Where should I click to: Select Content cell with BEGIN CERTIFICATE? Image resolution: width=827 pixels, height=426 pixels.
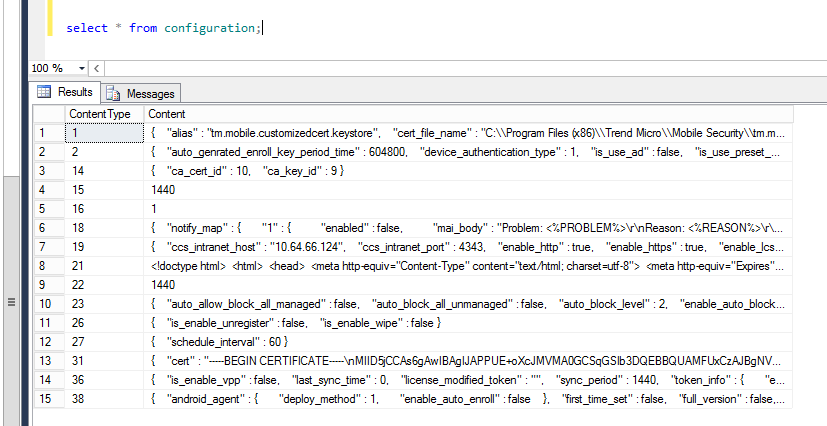pos(468,361)
